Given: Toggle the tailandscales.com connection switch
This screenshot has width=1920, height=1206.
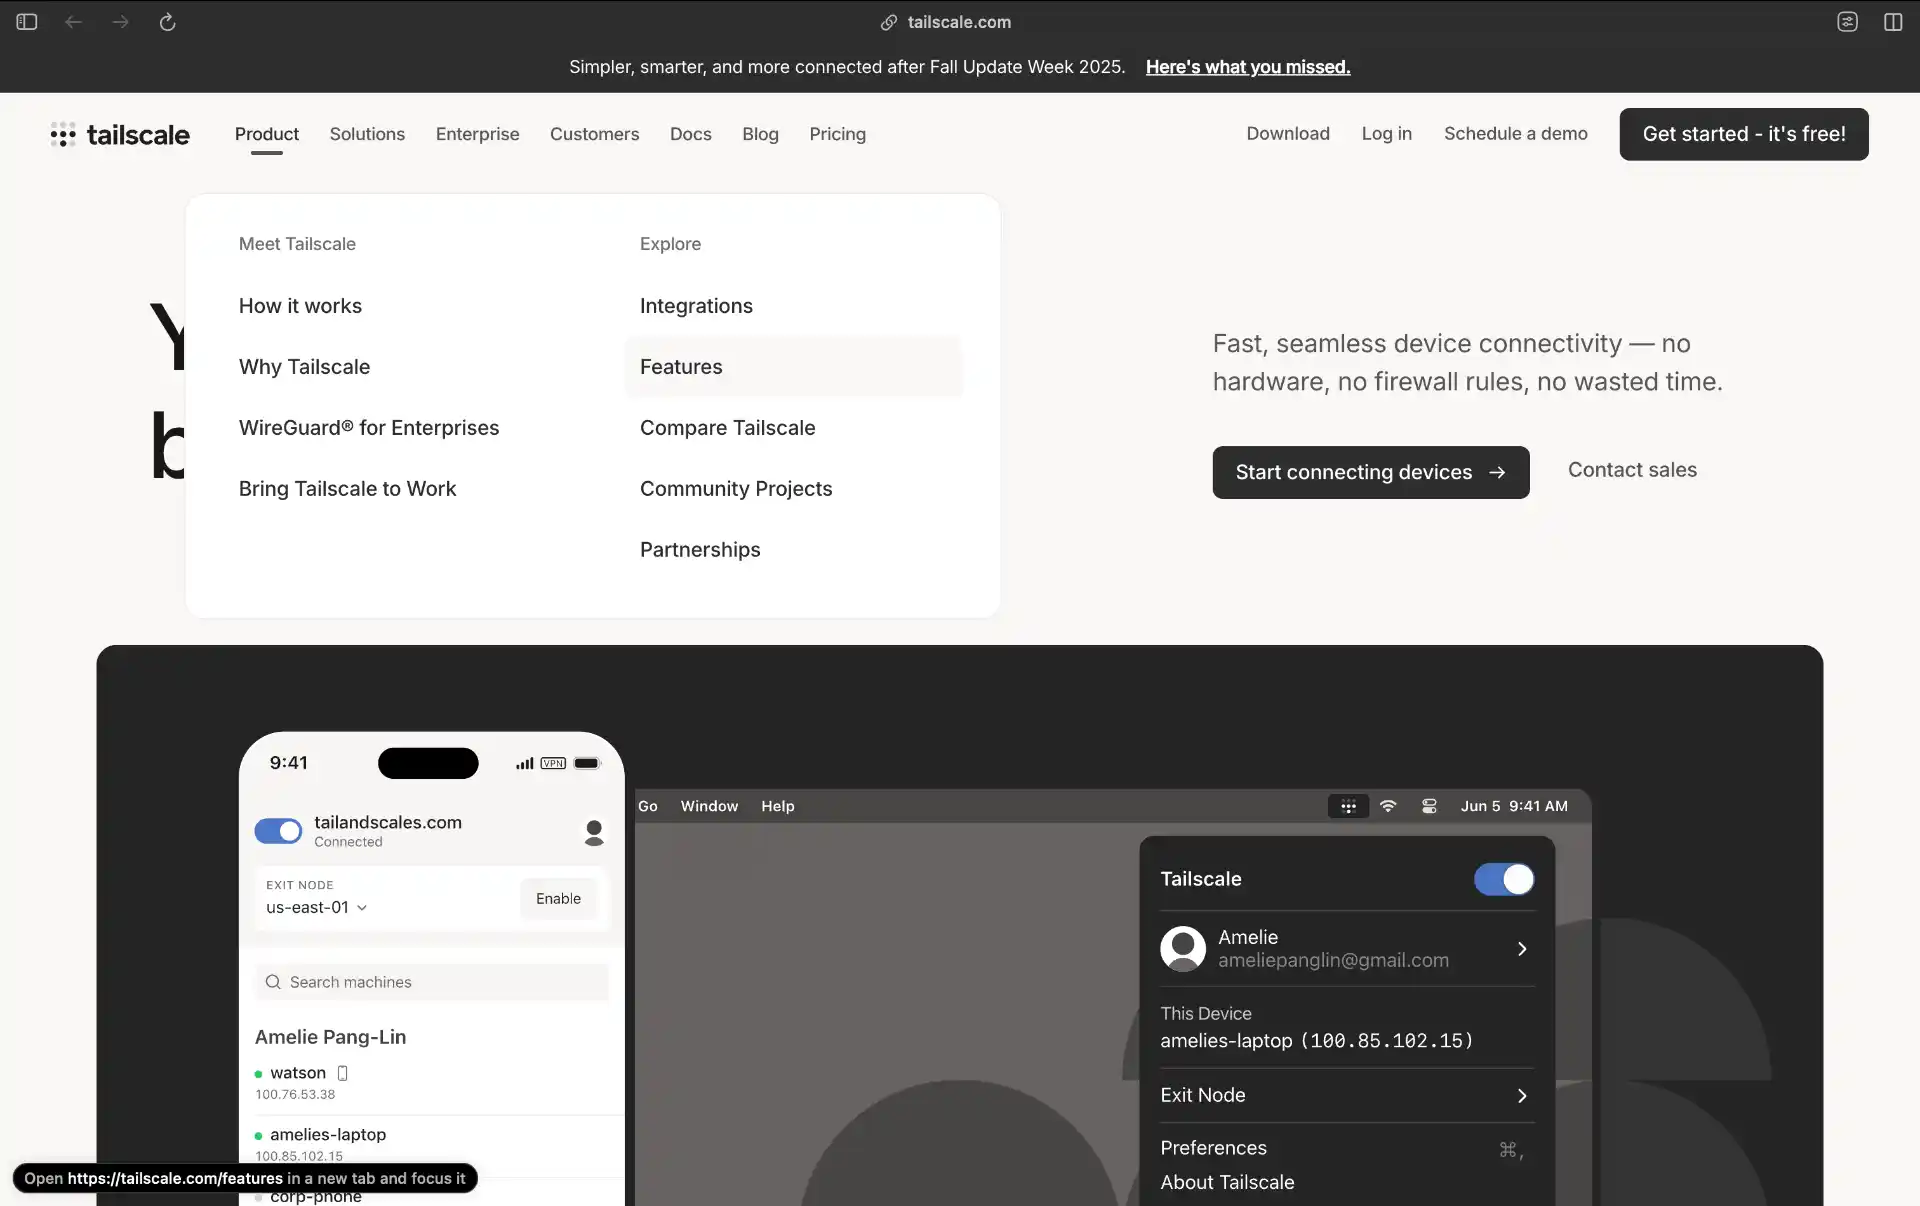Looking at the screenshot, I should pos(278,831).
